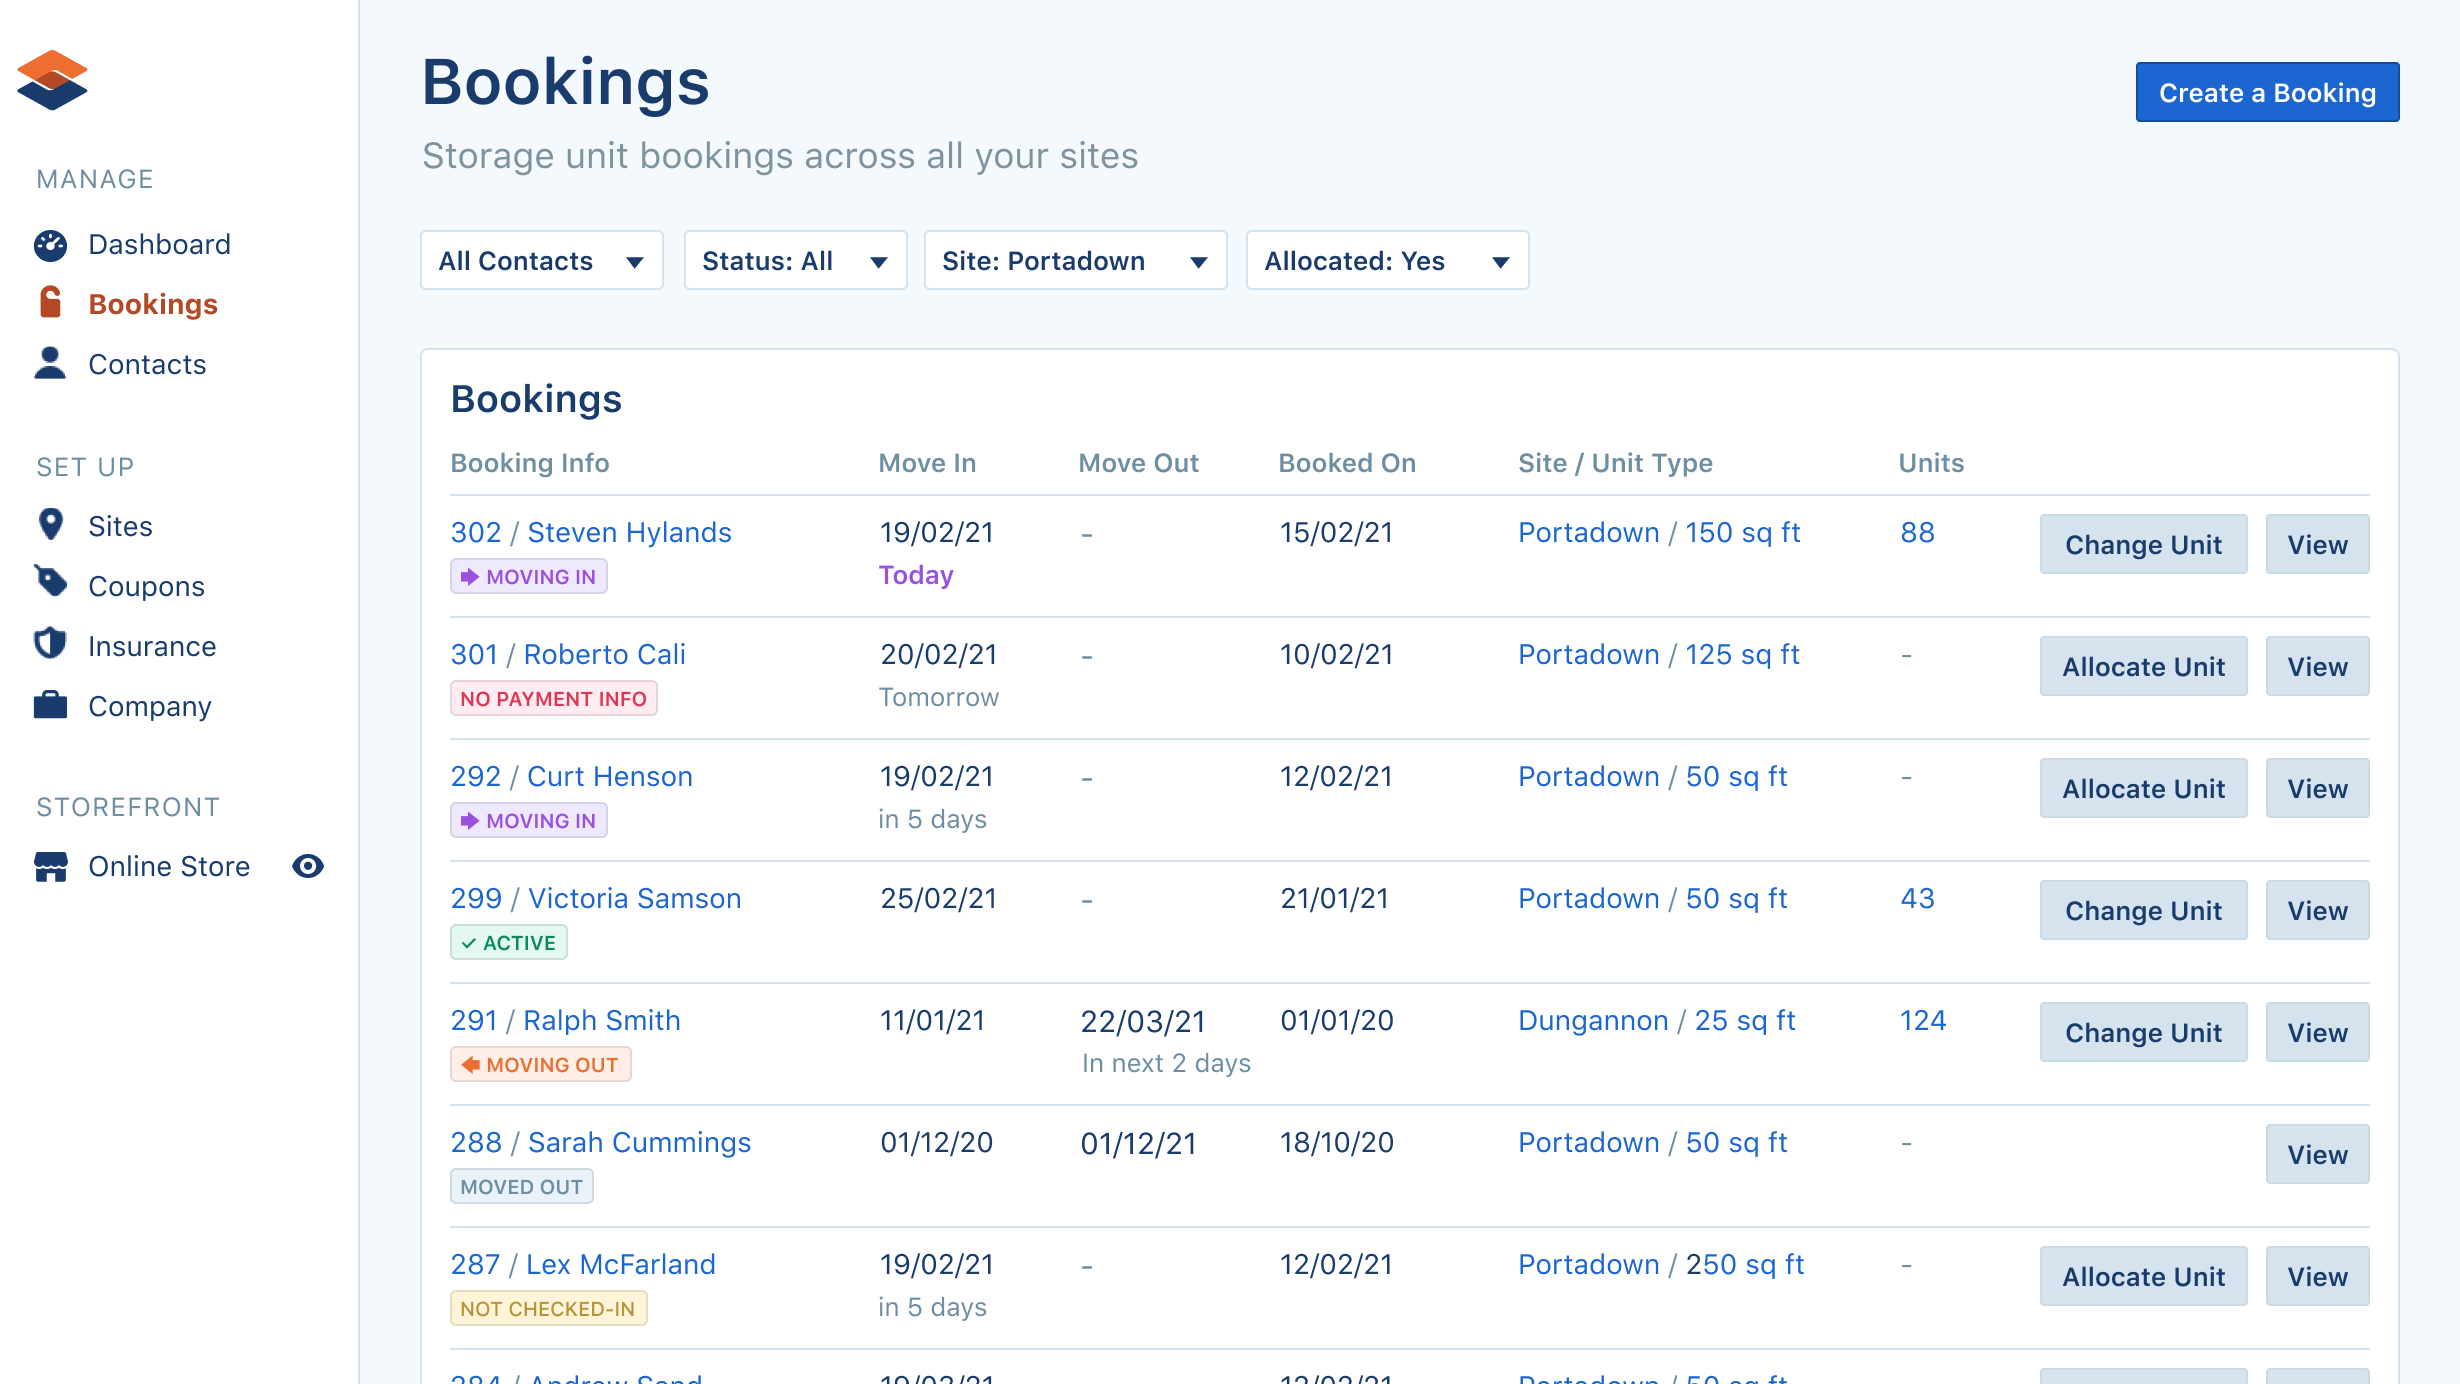Screen dimensions: 2460x1384
Task: Expand the Allocated: Yes filter
Action: 1387,261
